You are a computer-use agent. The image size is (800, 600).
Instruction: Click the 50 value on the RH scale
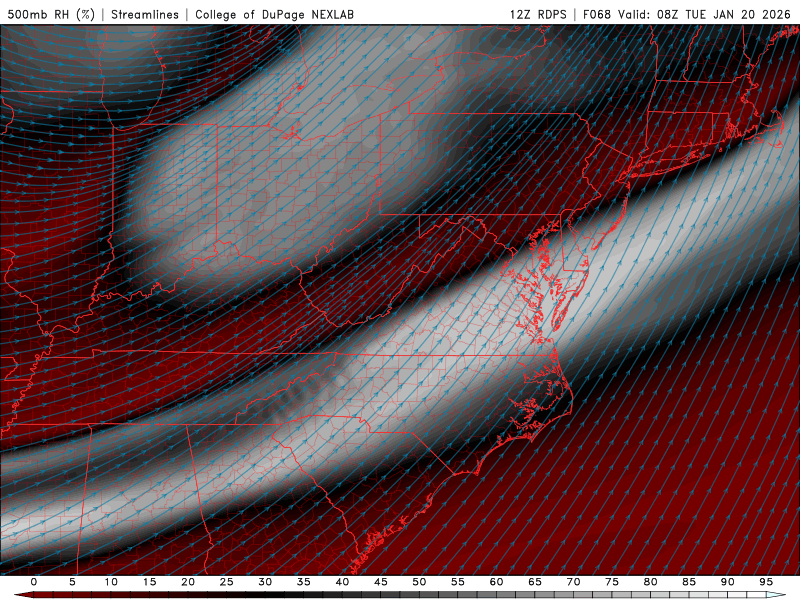(x=419, y=582)
